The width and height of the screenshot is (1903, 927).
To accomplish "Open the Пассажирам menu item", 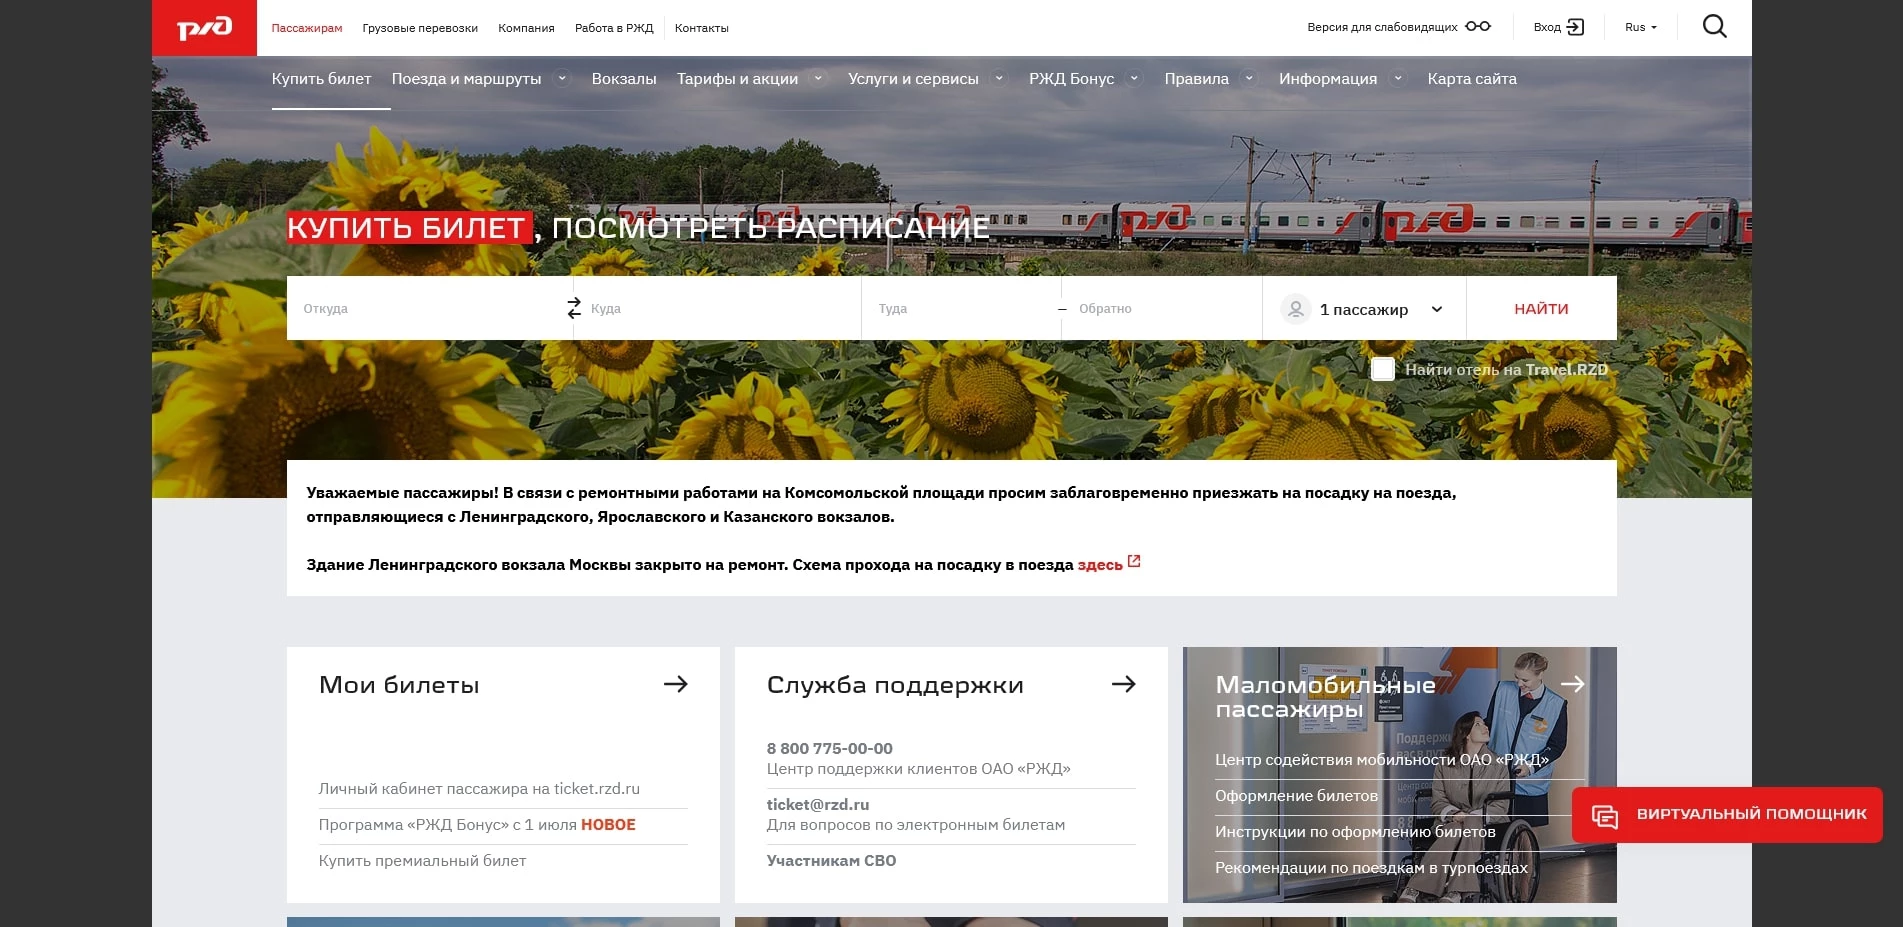I will (307, 28).
